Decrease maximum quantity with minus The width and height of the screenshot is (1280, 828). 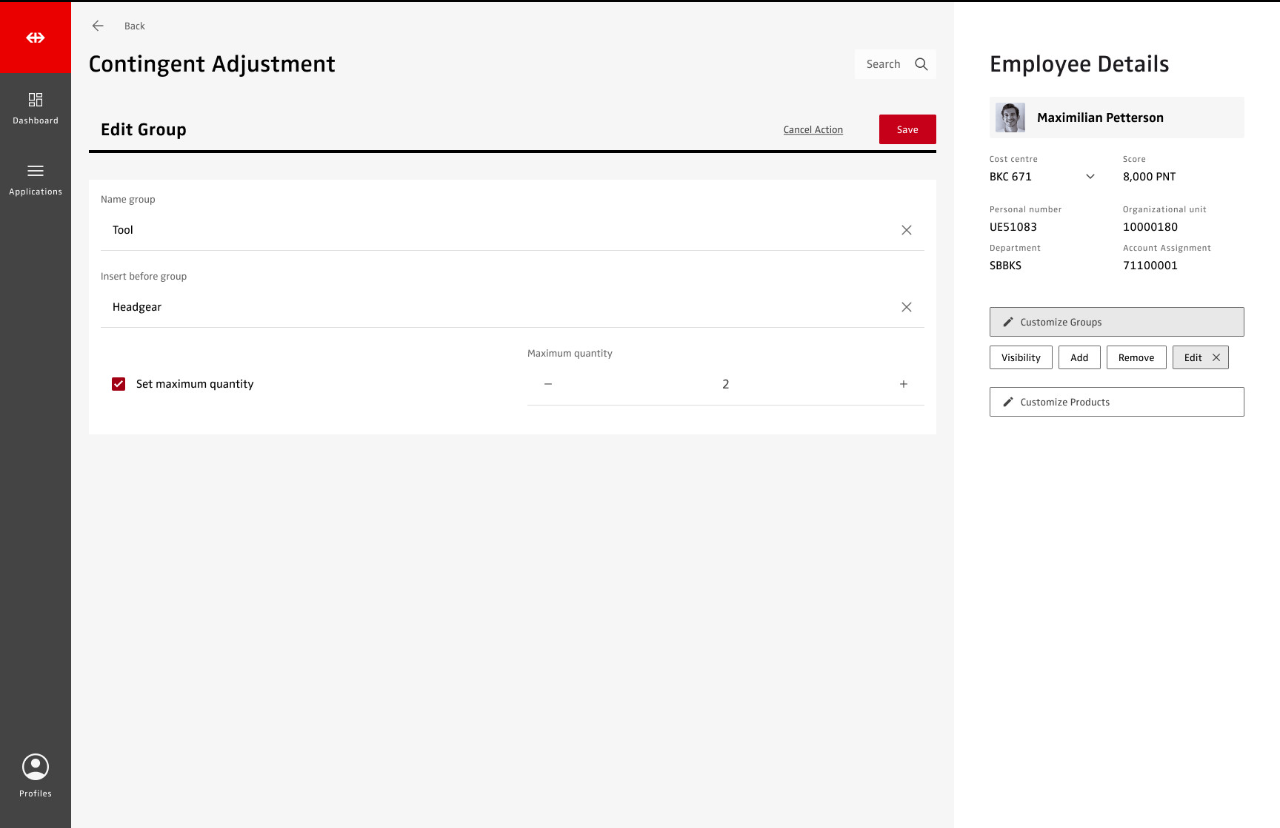[x=548, y=384]
